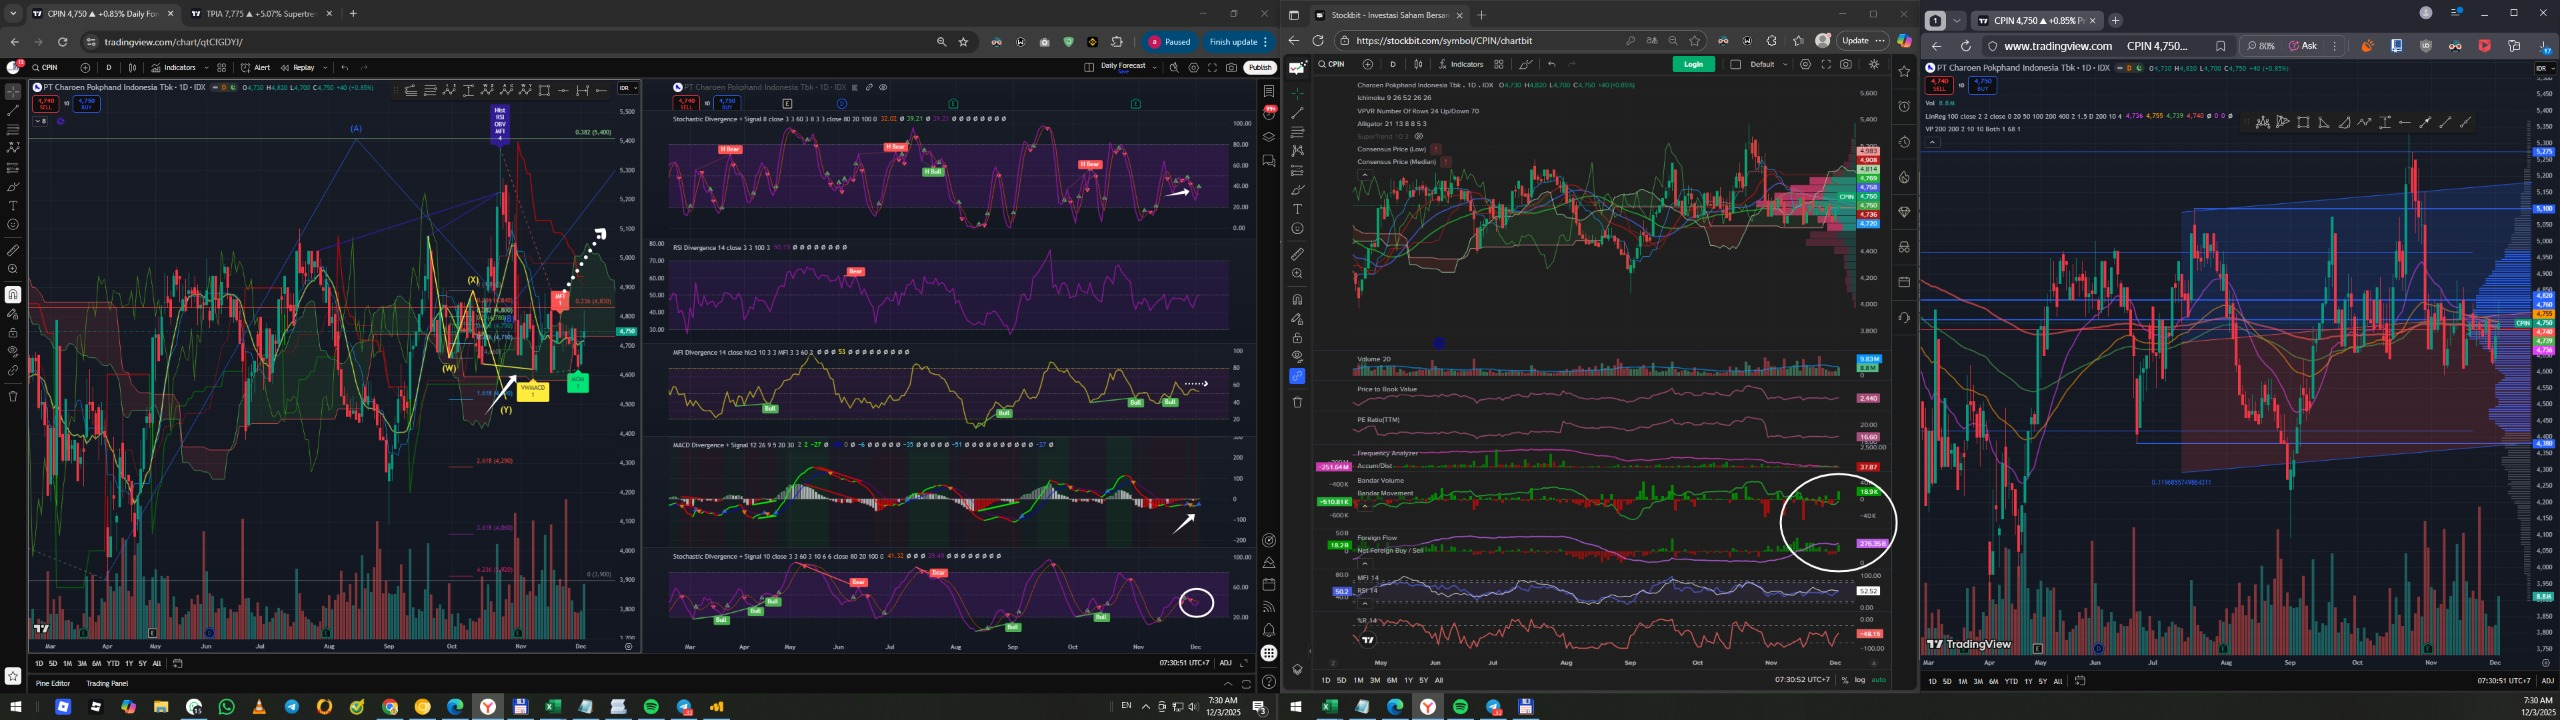2560x720 pixels.
Task: Select 6M range in Stockbit bottom bar
Action: coord(1392,680)
